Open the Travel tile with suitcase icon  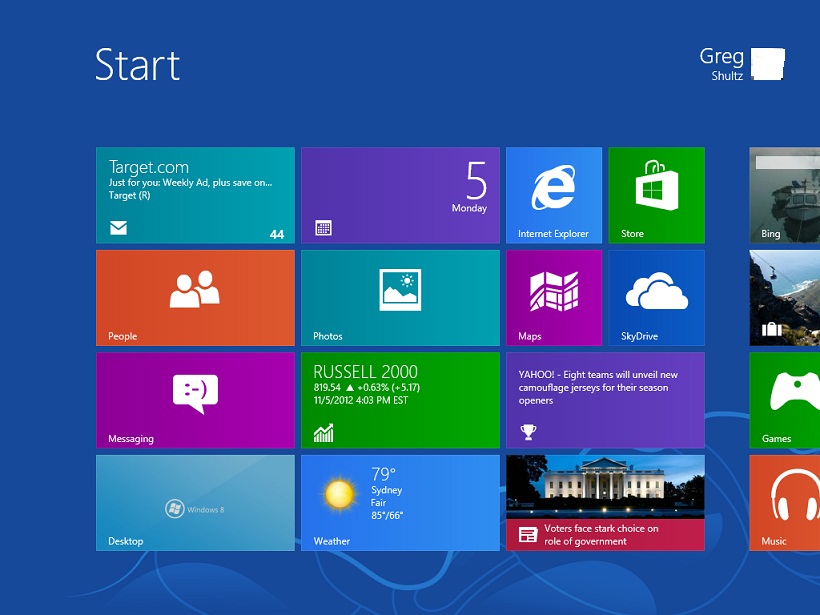click(784, 298)
